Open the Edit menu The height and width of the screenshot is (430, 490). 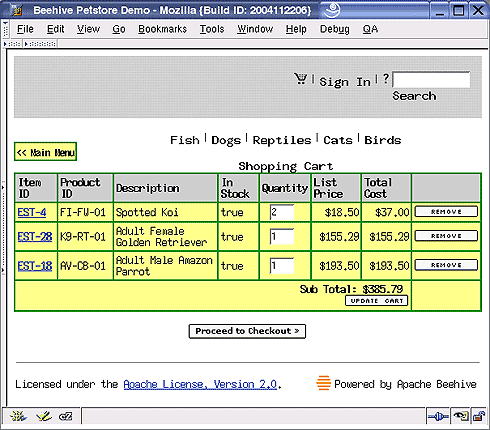coord(55,29)
